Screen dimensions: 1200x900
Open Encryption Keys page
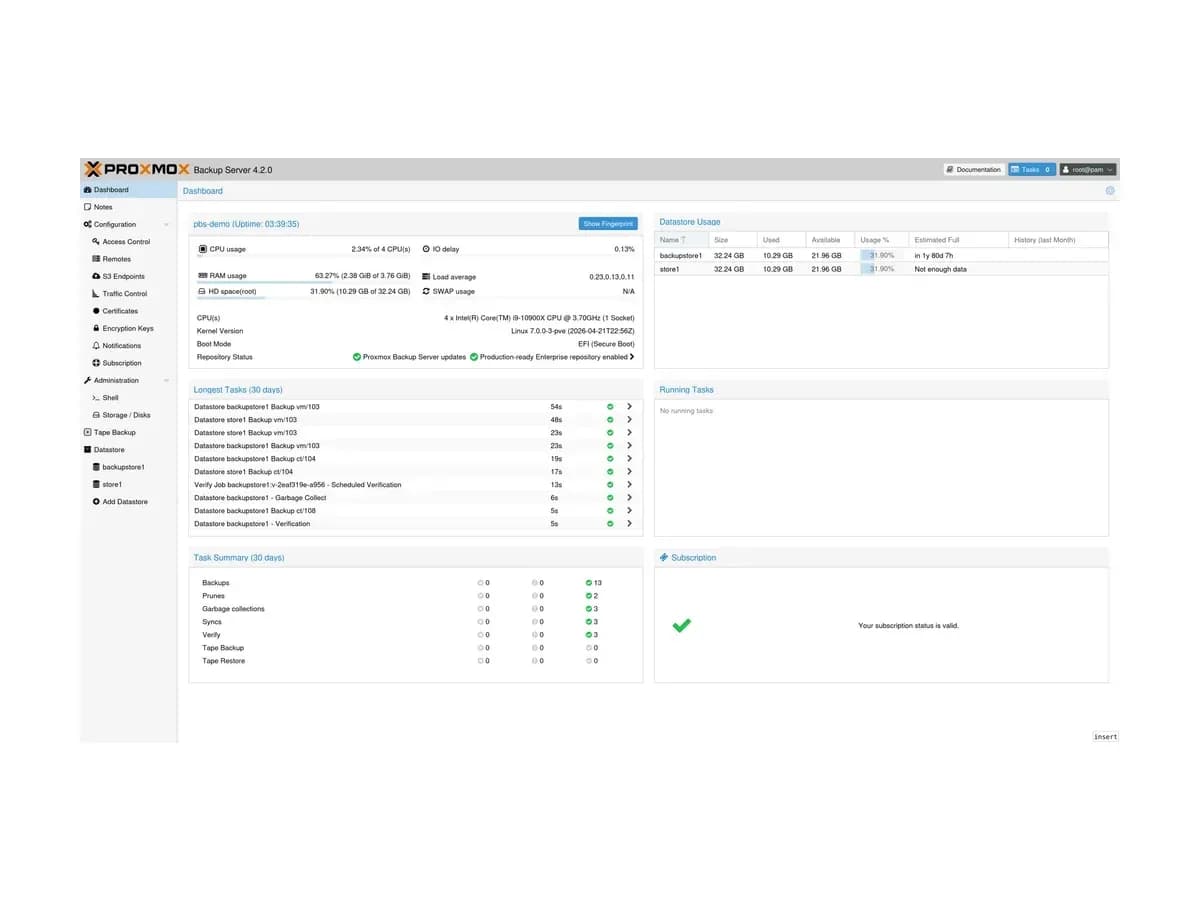pyautogui.click(x=127, y=329)
